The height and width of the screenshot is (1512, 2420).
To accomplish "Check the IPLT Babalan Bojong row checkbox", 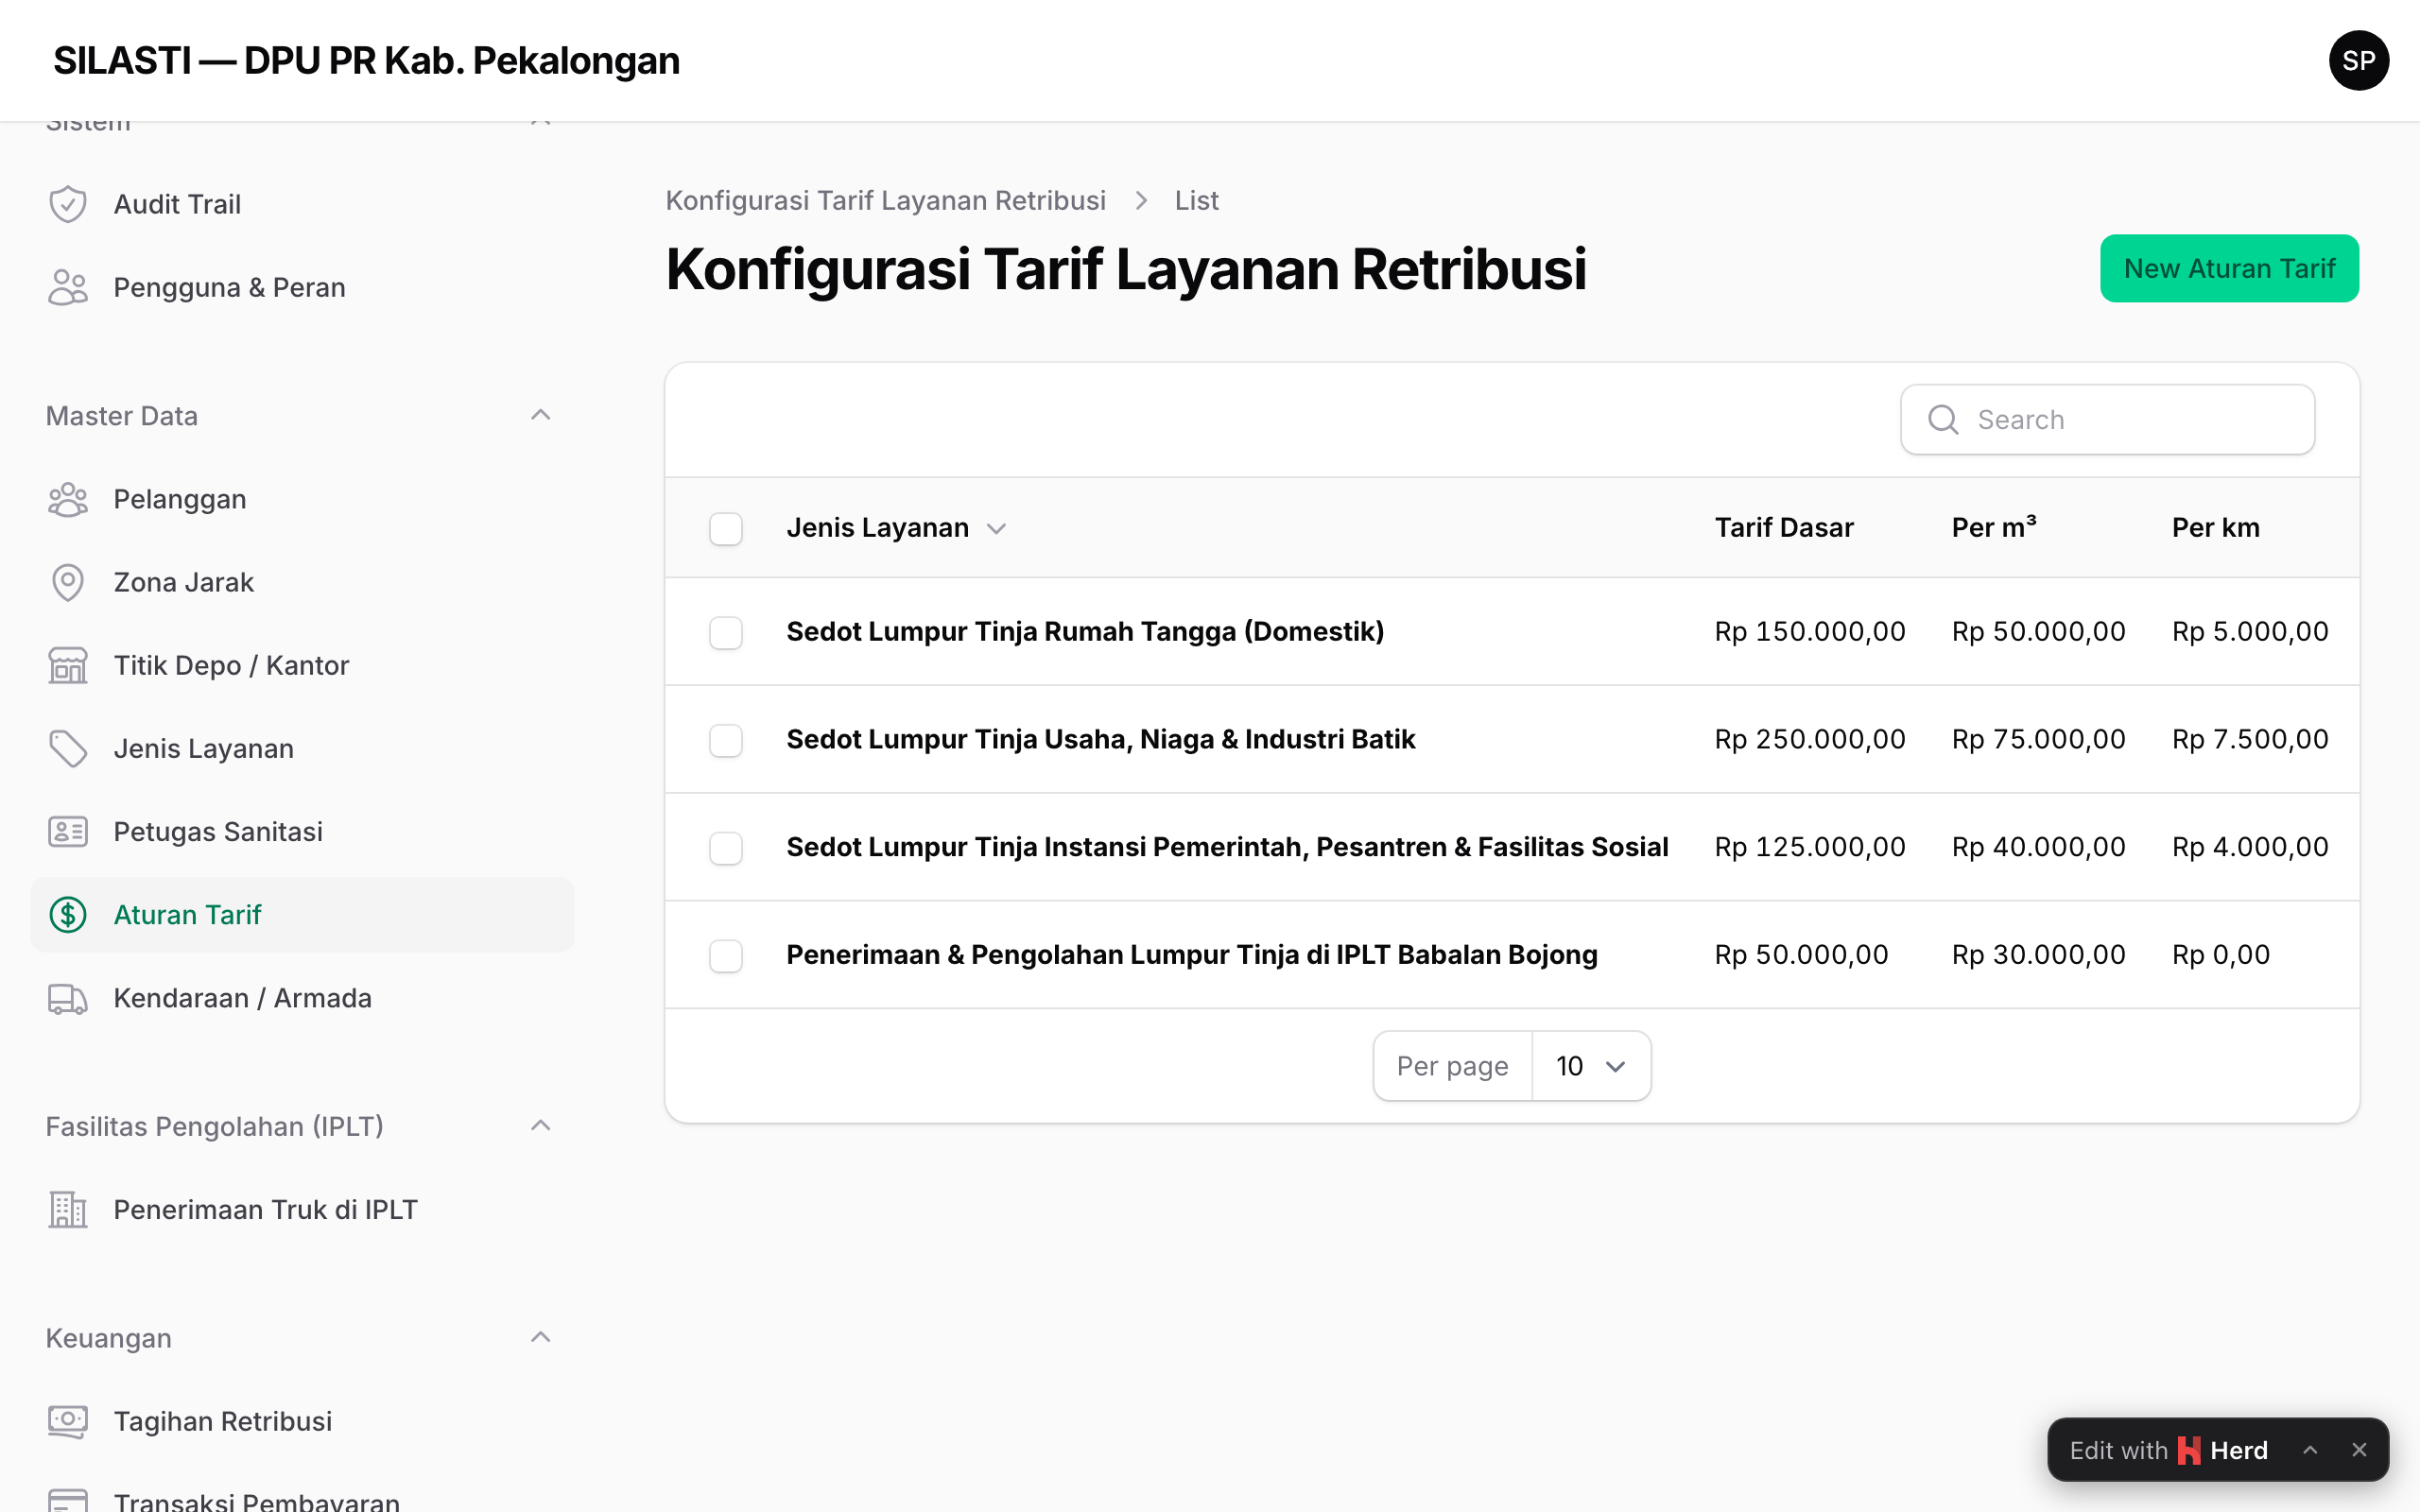I will pyautogui.click(x=726, y=956).
